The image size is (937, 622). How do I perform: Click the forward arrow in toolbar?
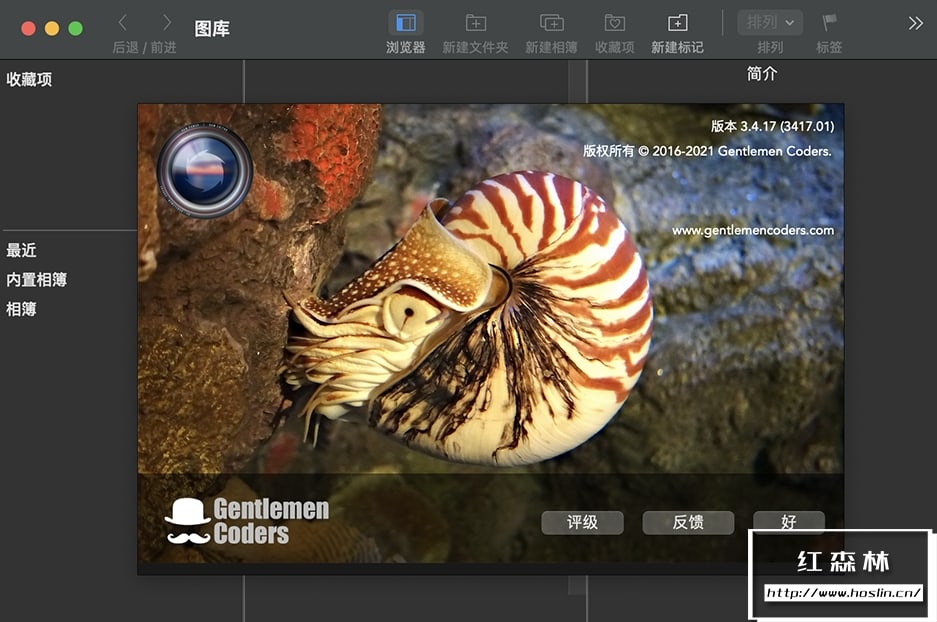coord(166,22)
